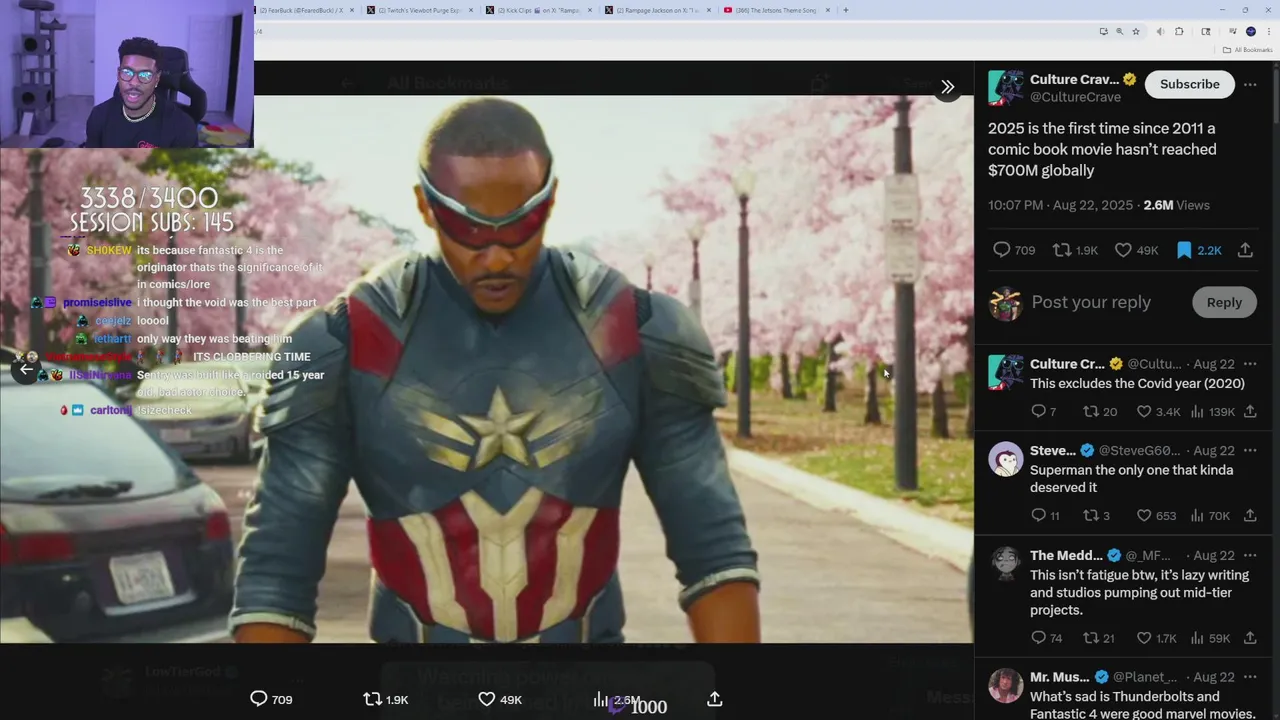The height and width of the screenshot is (720, 1280).
Task: Open more options on Mr. Mus's tweet
Action: pos(1250,677)
